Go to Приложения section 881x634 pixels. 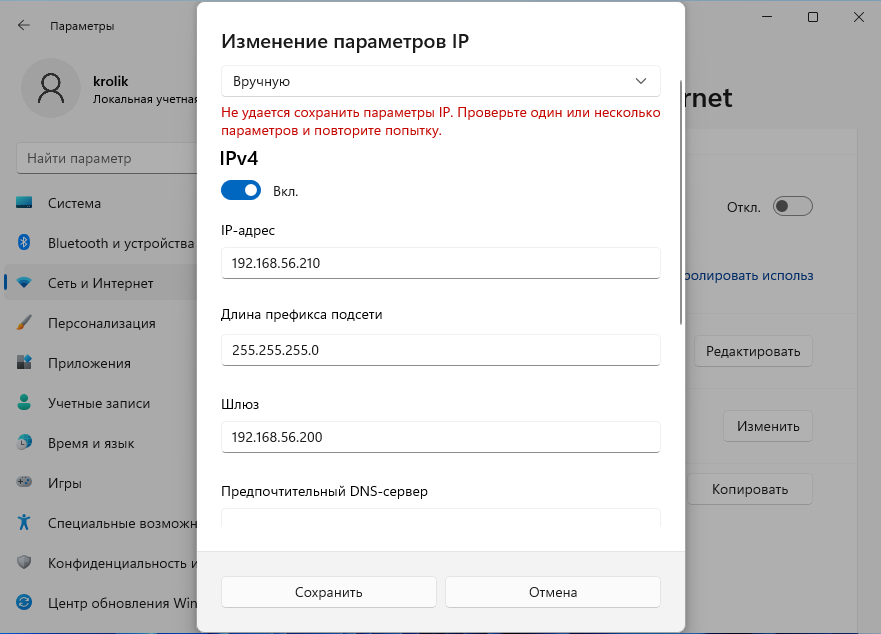coord(101,363)
